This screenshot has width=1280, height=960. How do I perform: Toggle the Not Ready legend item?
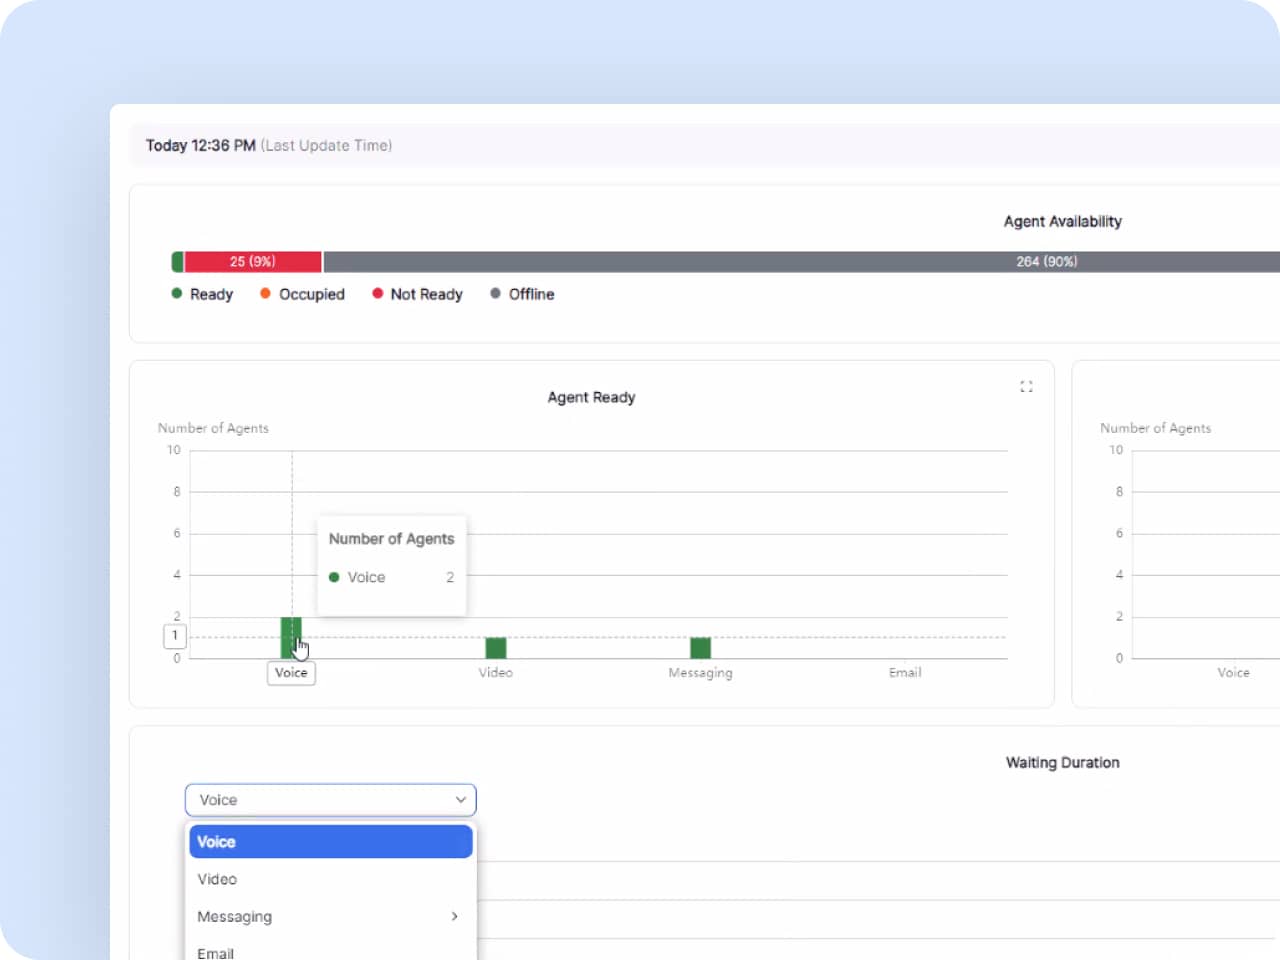(417, 294)
